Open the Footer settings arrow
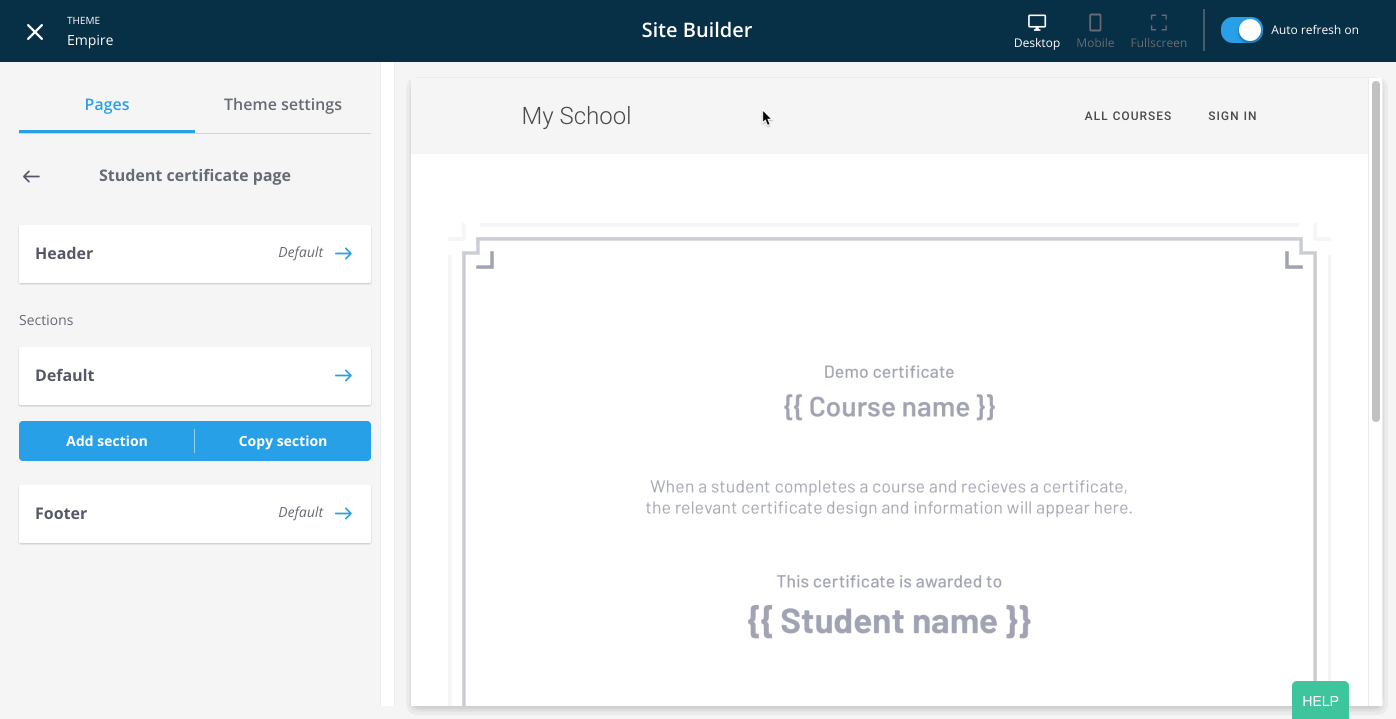 [x=343, y=513]
